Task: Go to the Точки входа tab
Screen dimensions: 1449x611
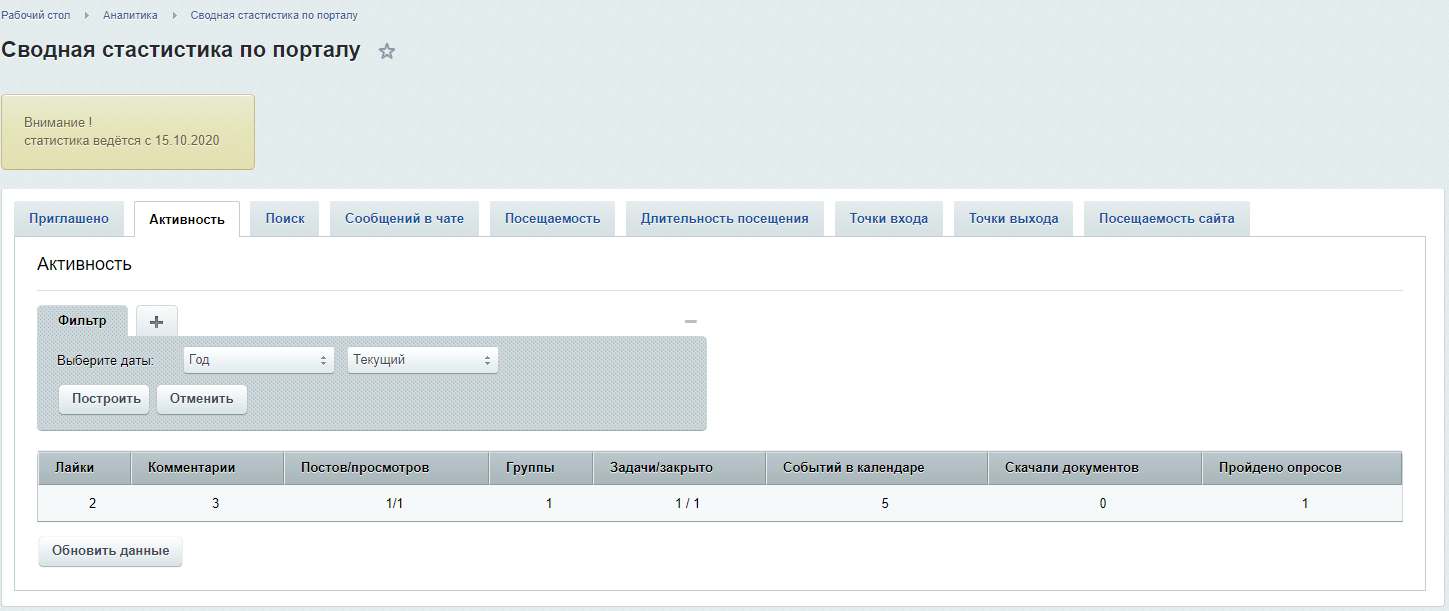Action: click(888, 219)
